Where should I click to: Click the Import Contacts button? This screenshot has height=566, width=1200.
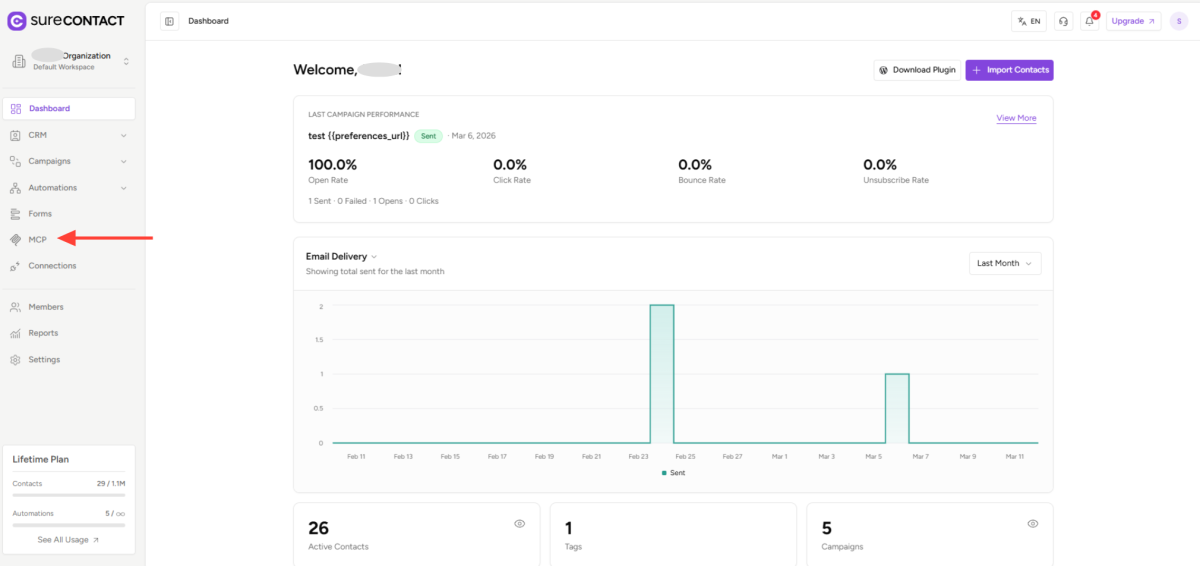1009,70
